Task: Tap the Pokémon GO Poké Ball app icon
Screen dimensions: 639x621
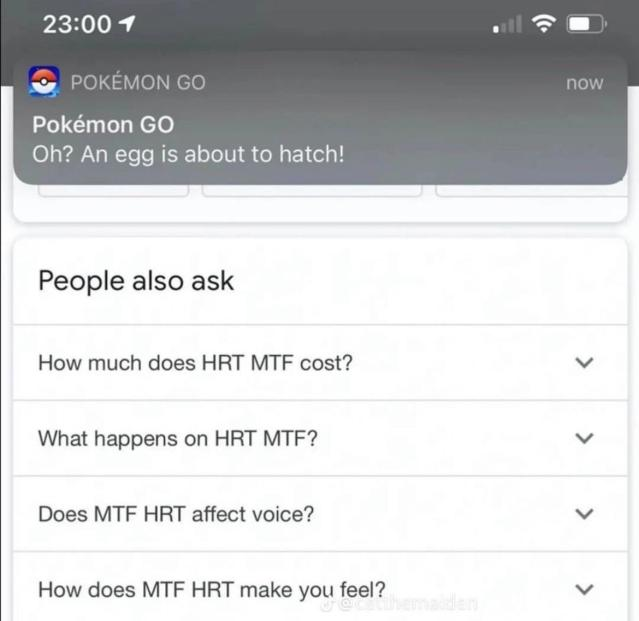Action: point(44,82)
